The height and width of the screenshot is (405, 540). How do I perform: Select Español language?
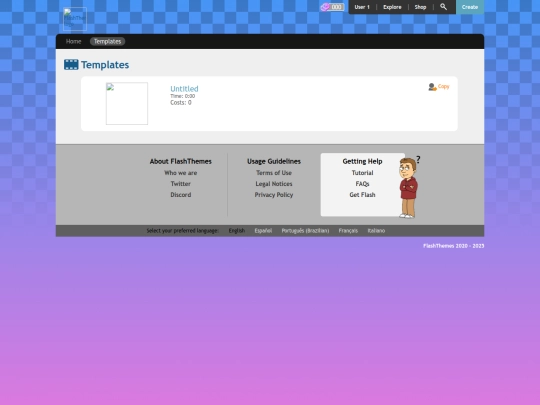click(263, 231)
